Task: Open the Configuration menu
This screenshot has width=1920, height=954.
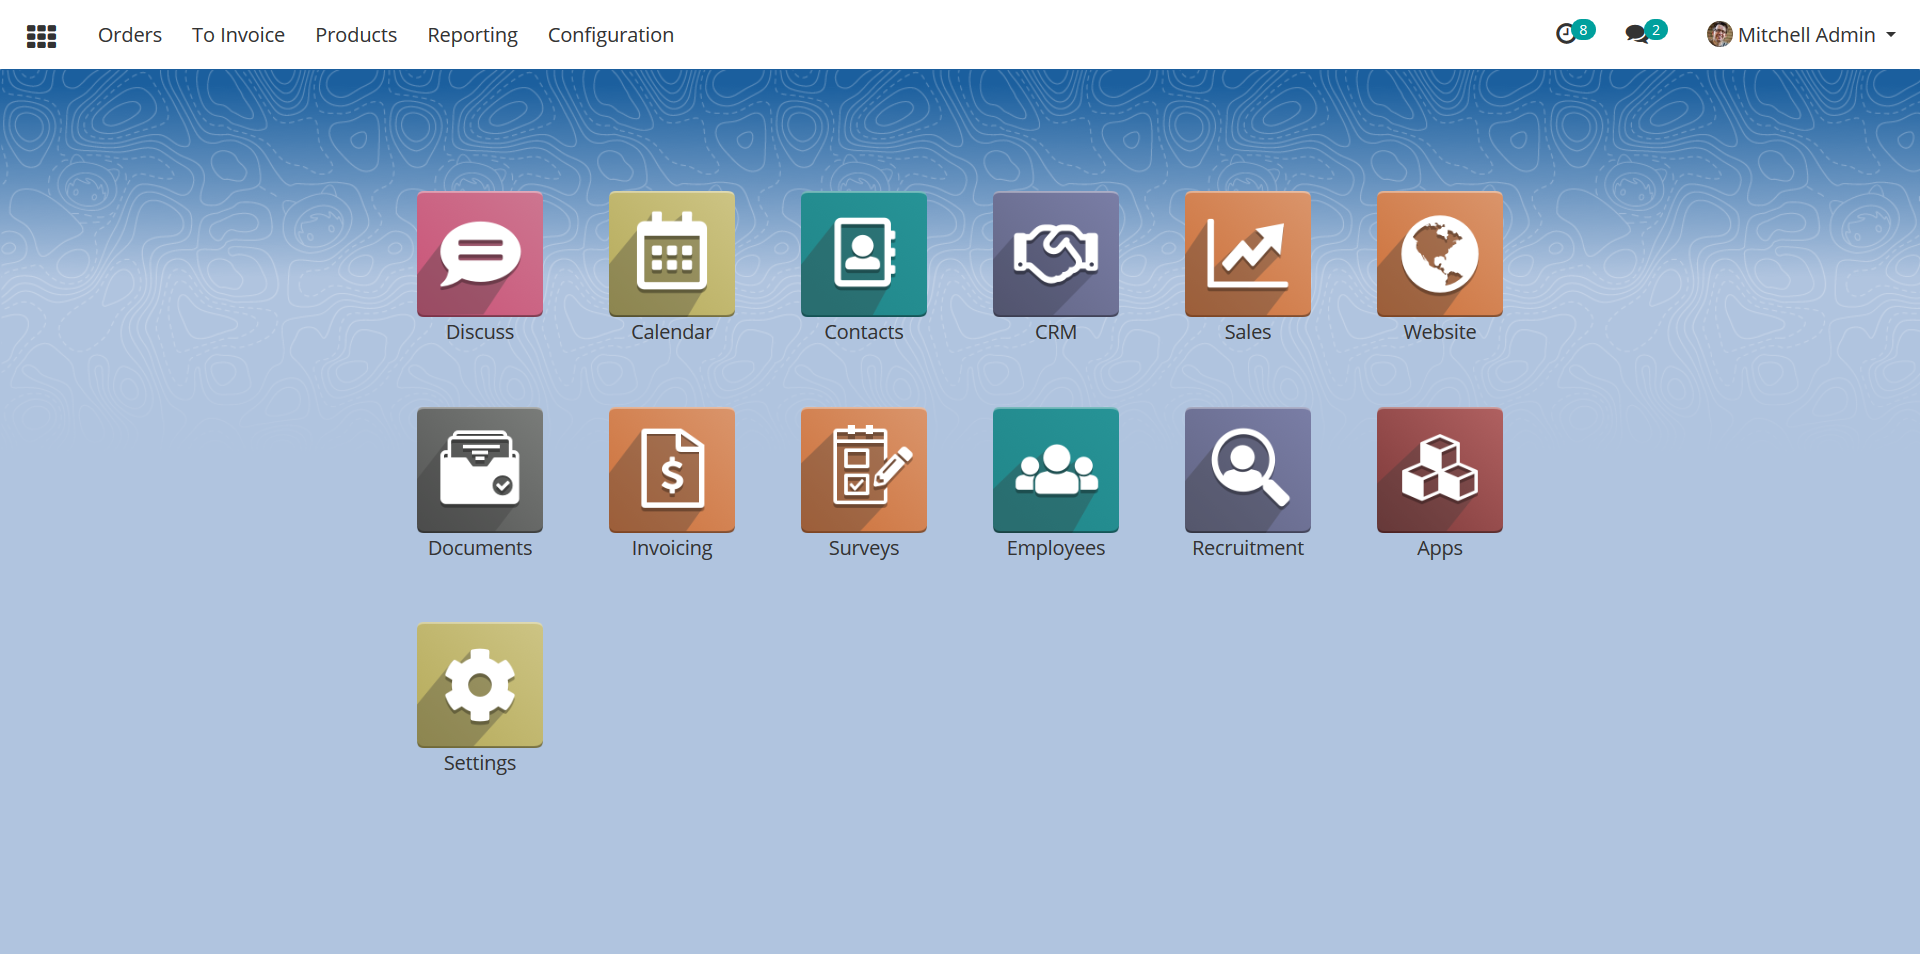Action: click(x=611, y=35)
